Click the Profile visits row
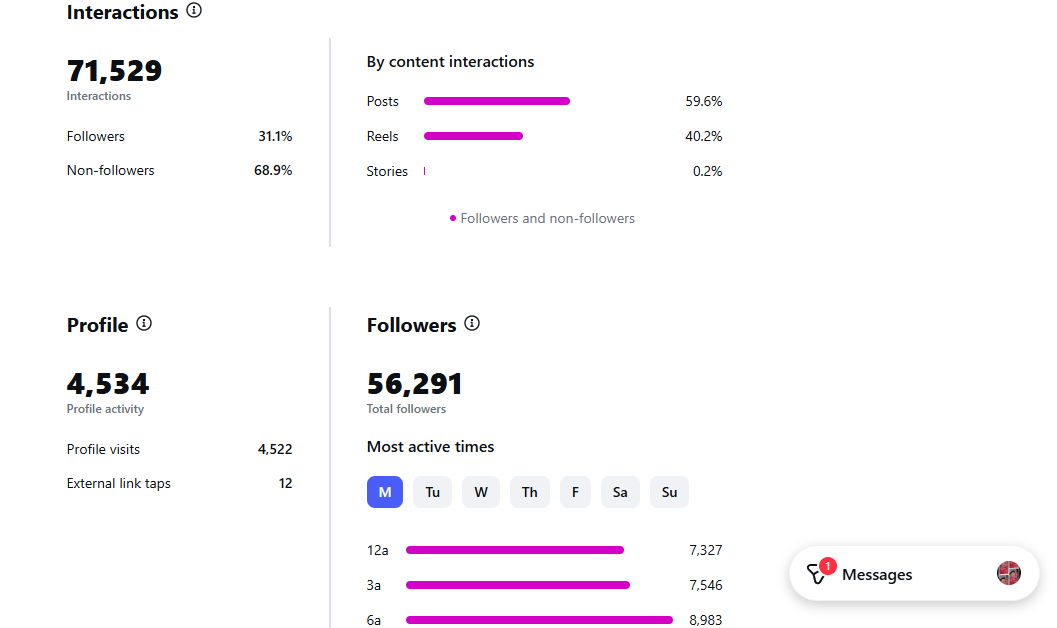This screenshot has height=628, width=1057. tap(179, 449)
